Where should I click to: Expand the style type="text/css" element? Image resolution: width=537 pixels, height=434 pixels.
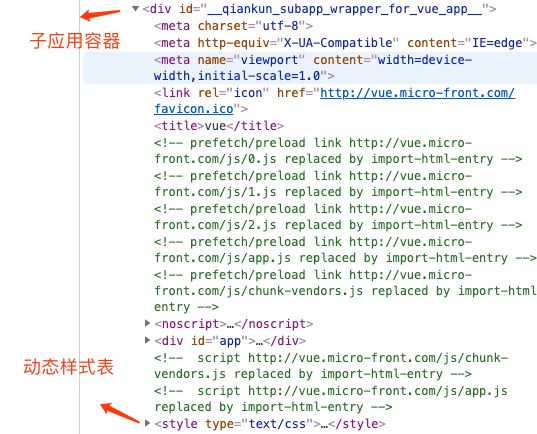pos(148,423)
